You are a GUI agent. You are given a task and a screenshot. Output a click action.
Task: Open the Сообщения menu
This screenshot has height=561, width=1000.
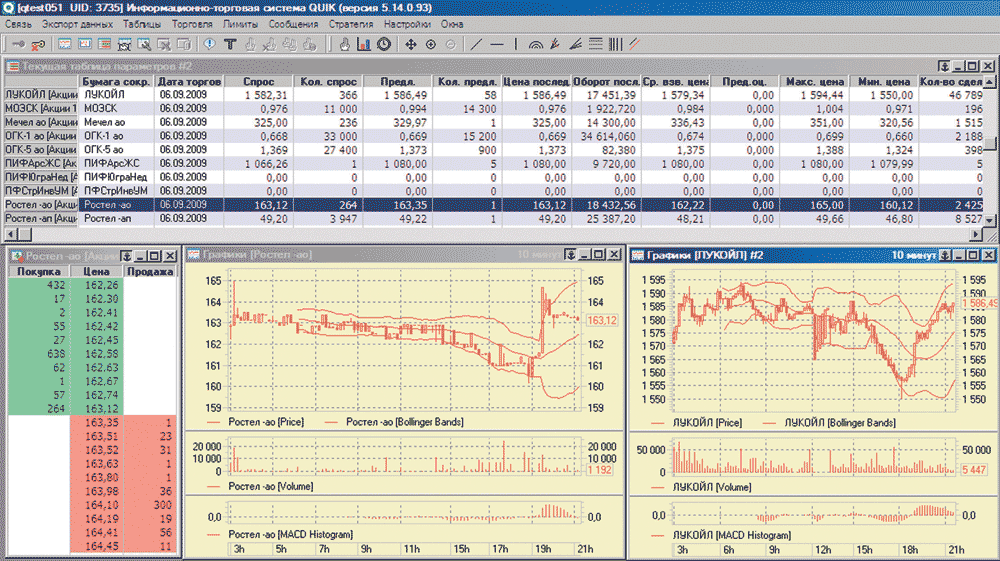(293, 24)
